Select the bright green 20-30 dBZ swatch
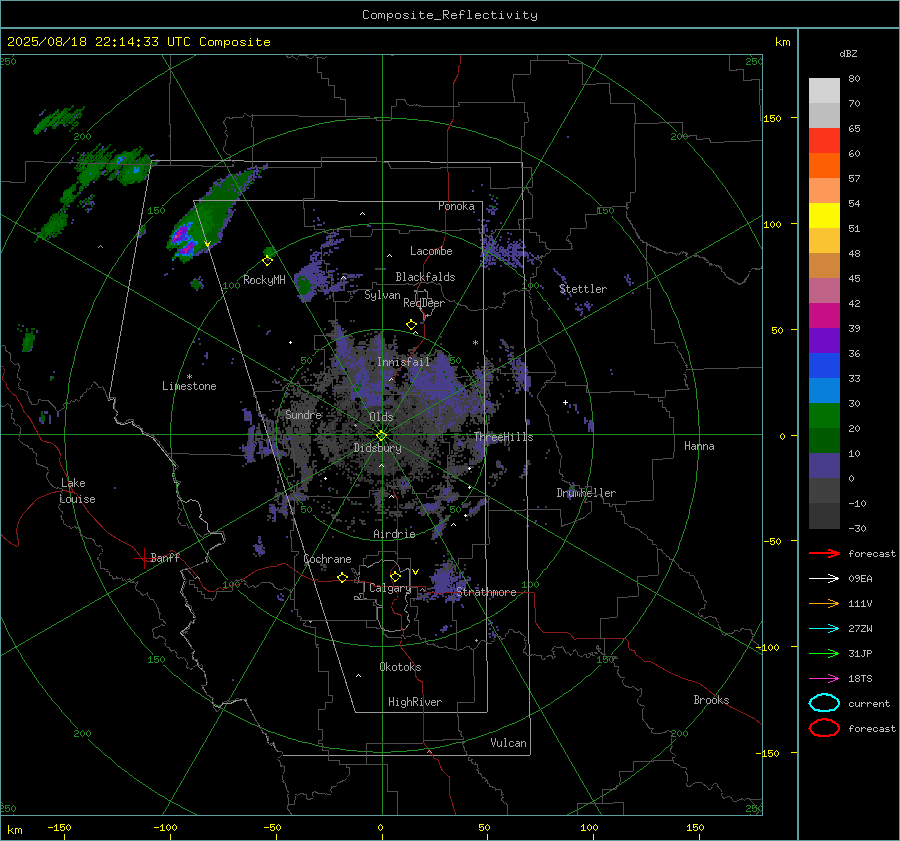 [x=824, y=416]
